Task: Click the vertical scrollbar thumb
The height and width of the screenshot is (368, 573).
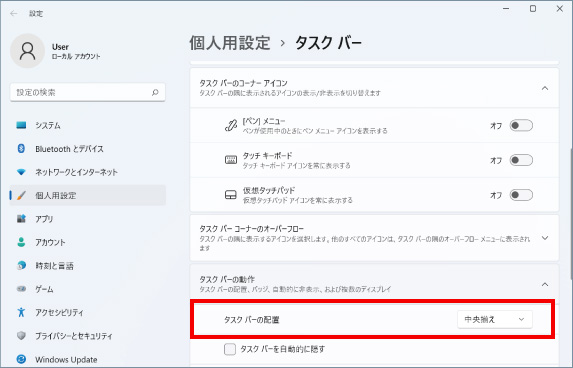Action: (x=571, y=214)
